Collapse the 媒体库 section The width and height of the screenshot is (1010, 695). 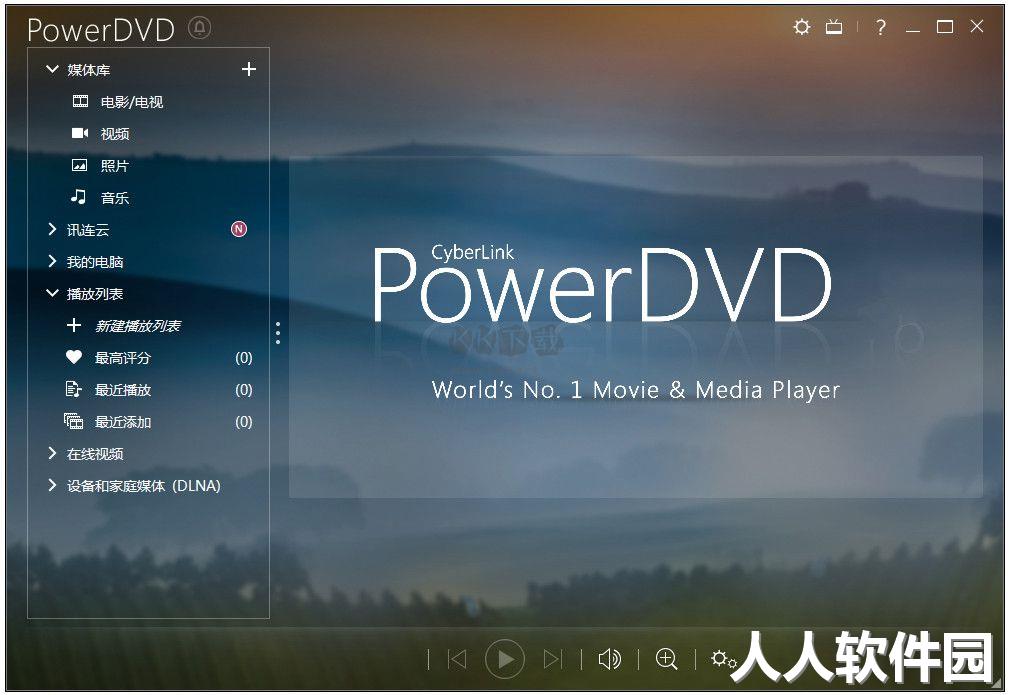coord(52,69)
